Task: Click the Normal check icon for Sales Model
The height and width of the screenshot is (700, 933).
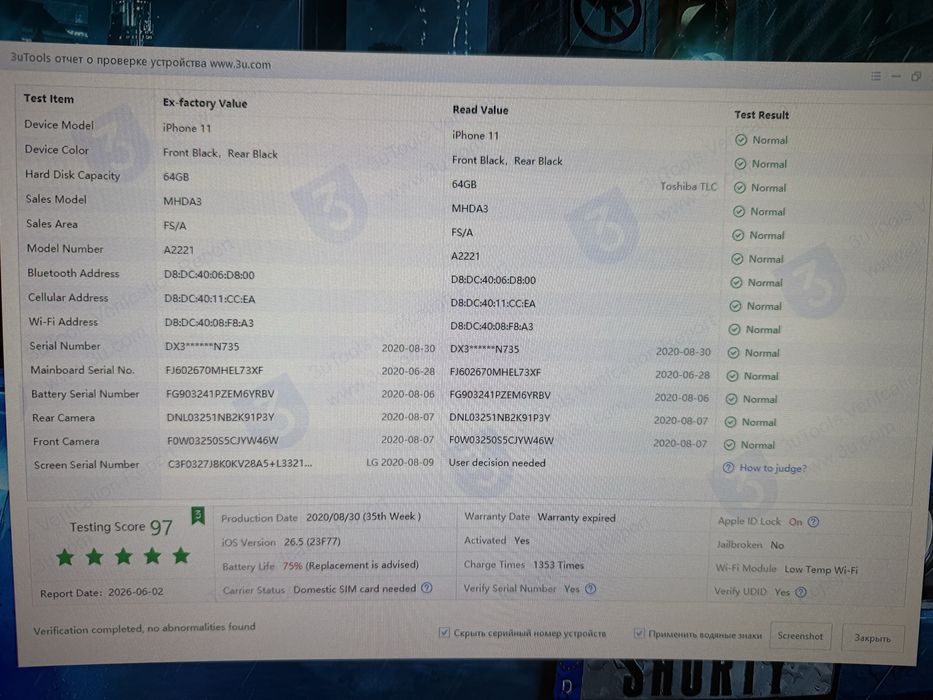Action: coord(739,211)
